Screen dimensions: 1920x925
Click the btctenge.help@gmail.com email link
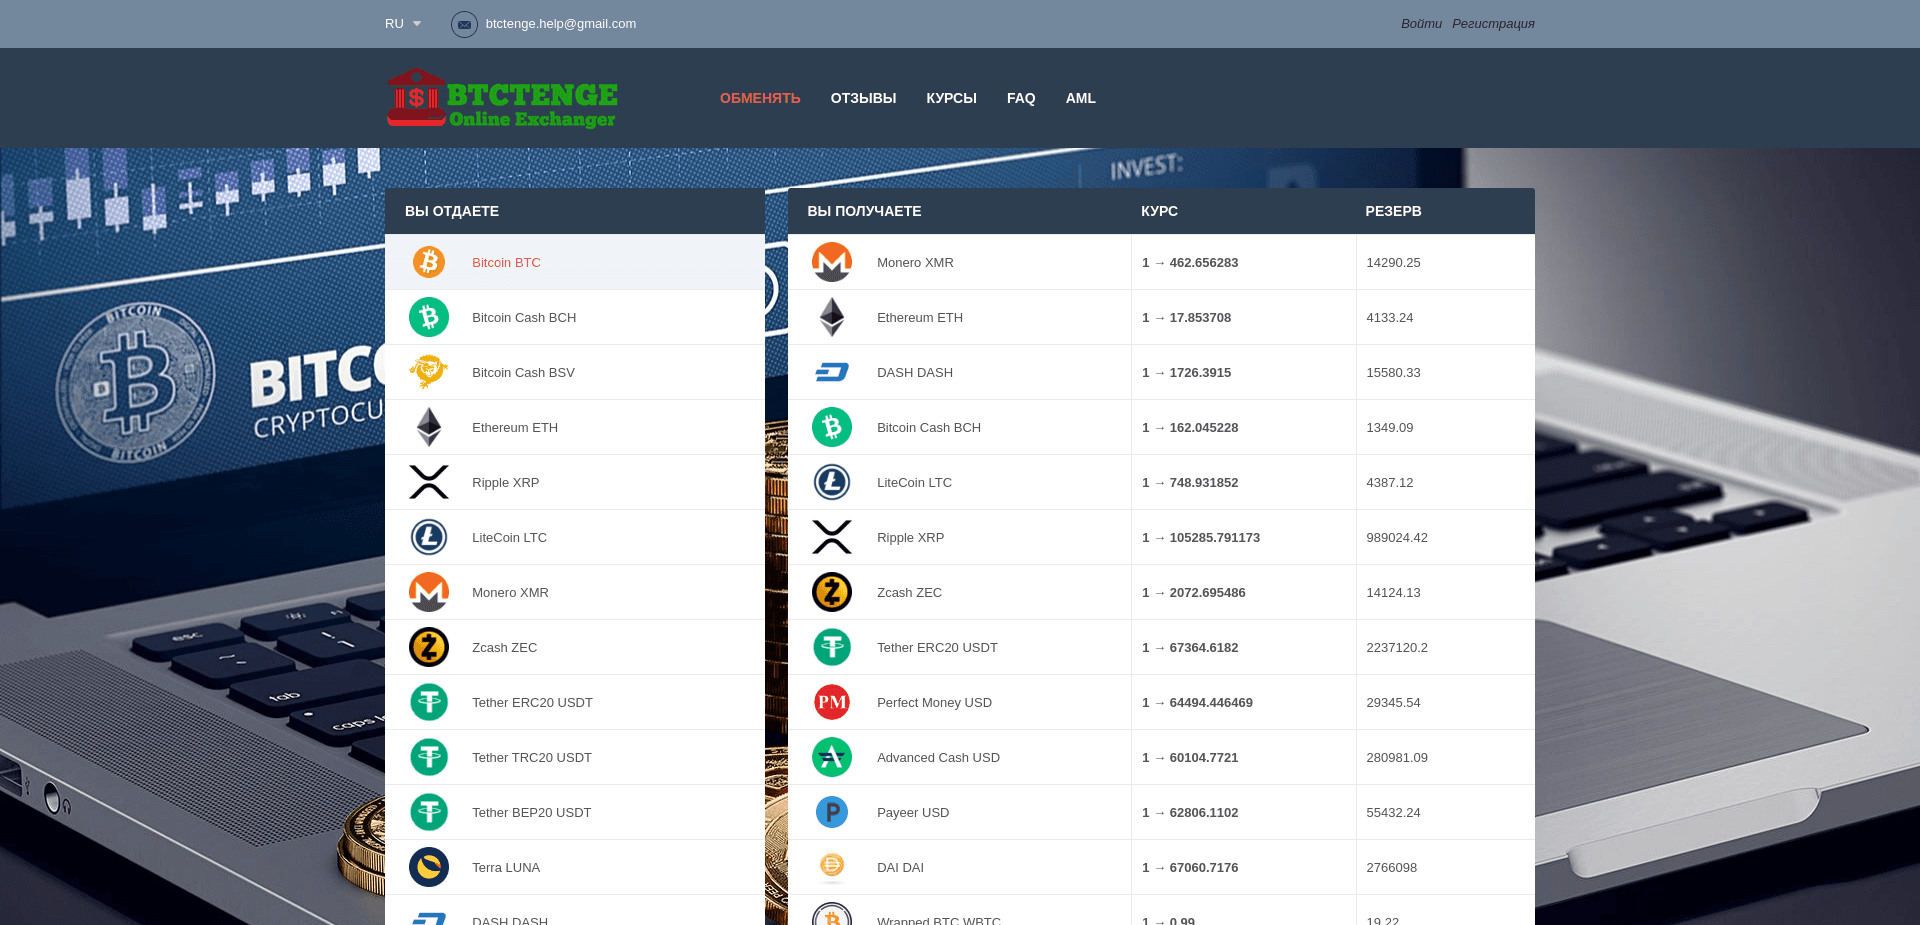(561, 23)
